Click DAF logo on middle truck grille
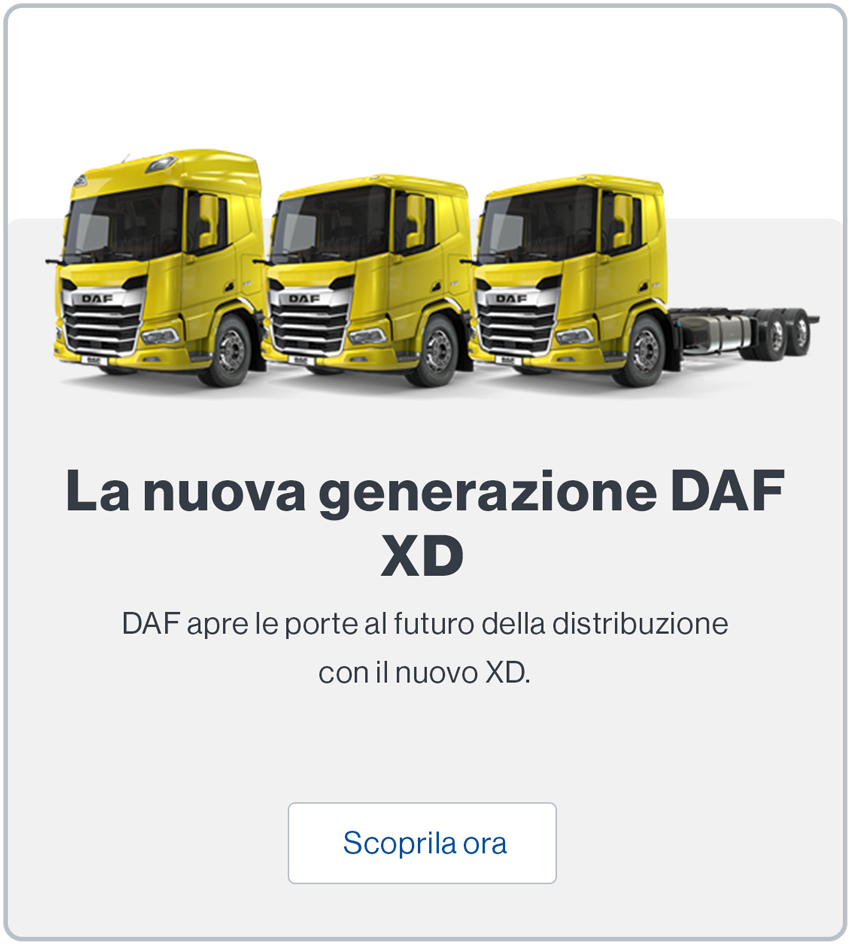Viewport: 850px width, 944px height. pos(304,298)
